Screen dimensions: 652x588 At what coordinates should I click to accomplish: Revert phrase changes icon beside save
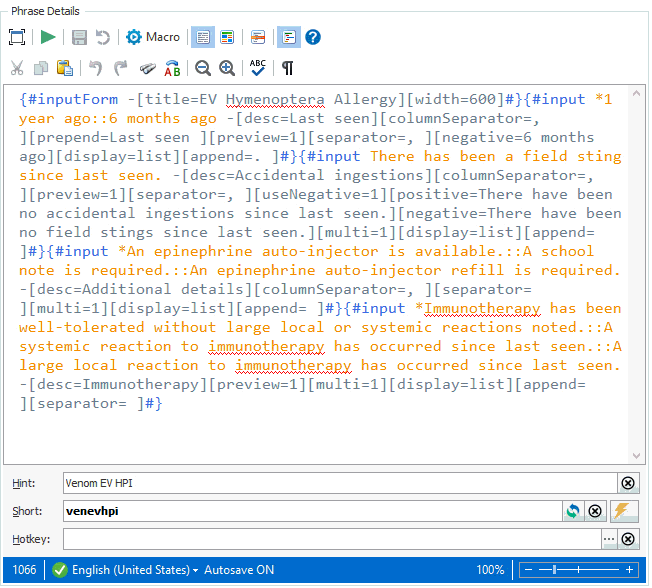(x=102, y=37)
